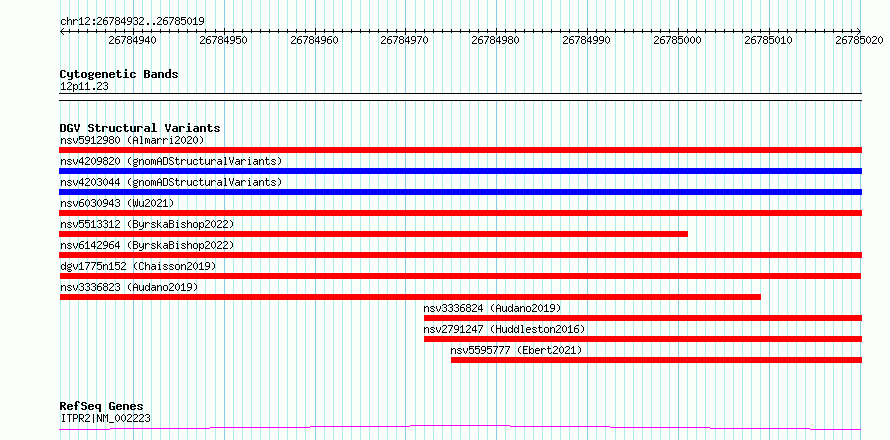Open gnomAD variant label nsv4203044
This screenshot has width=890, height=440.
pyautogui.click(x=171, y=182)
